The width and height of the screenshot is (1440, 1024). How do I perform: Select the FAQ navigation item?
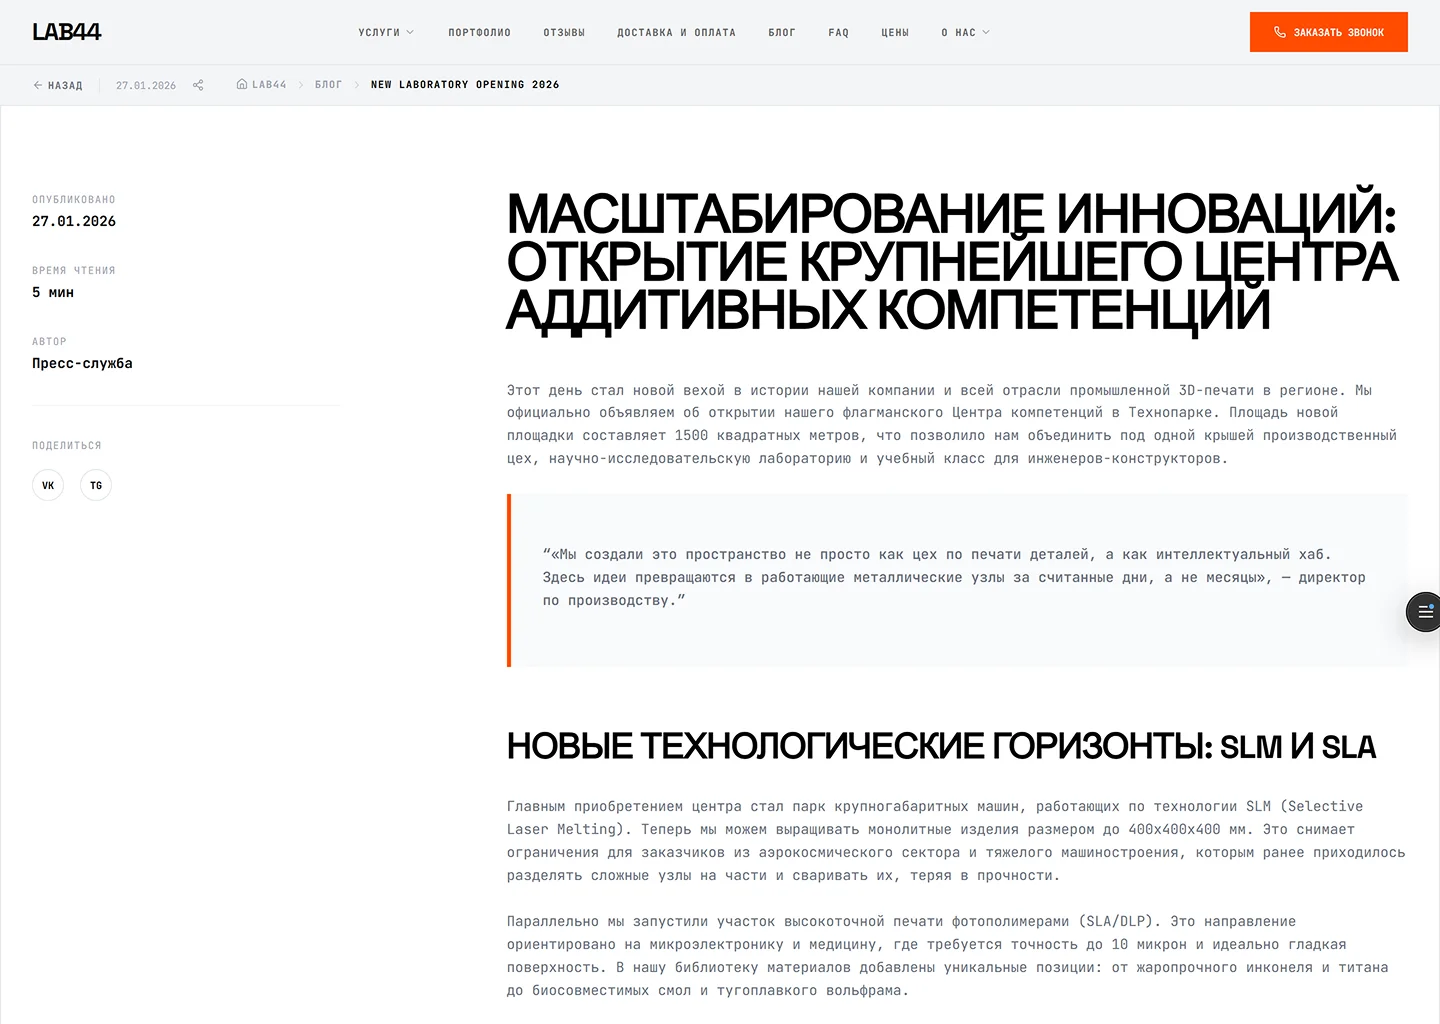click(839, 31)
